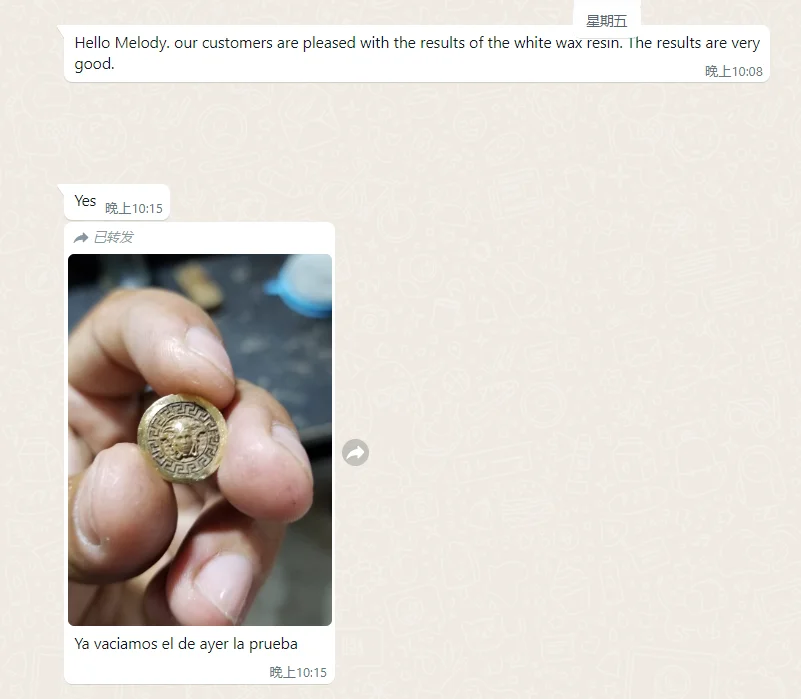Click the 星期五 date label
This screenshot has height=699, width=801.
click(x=606, y=21)
